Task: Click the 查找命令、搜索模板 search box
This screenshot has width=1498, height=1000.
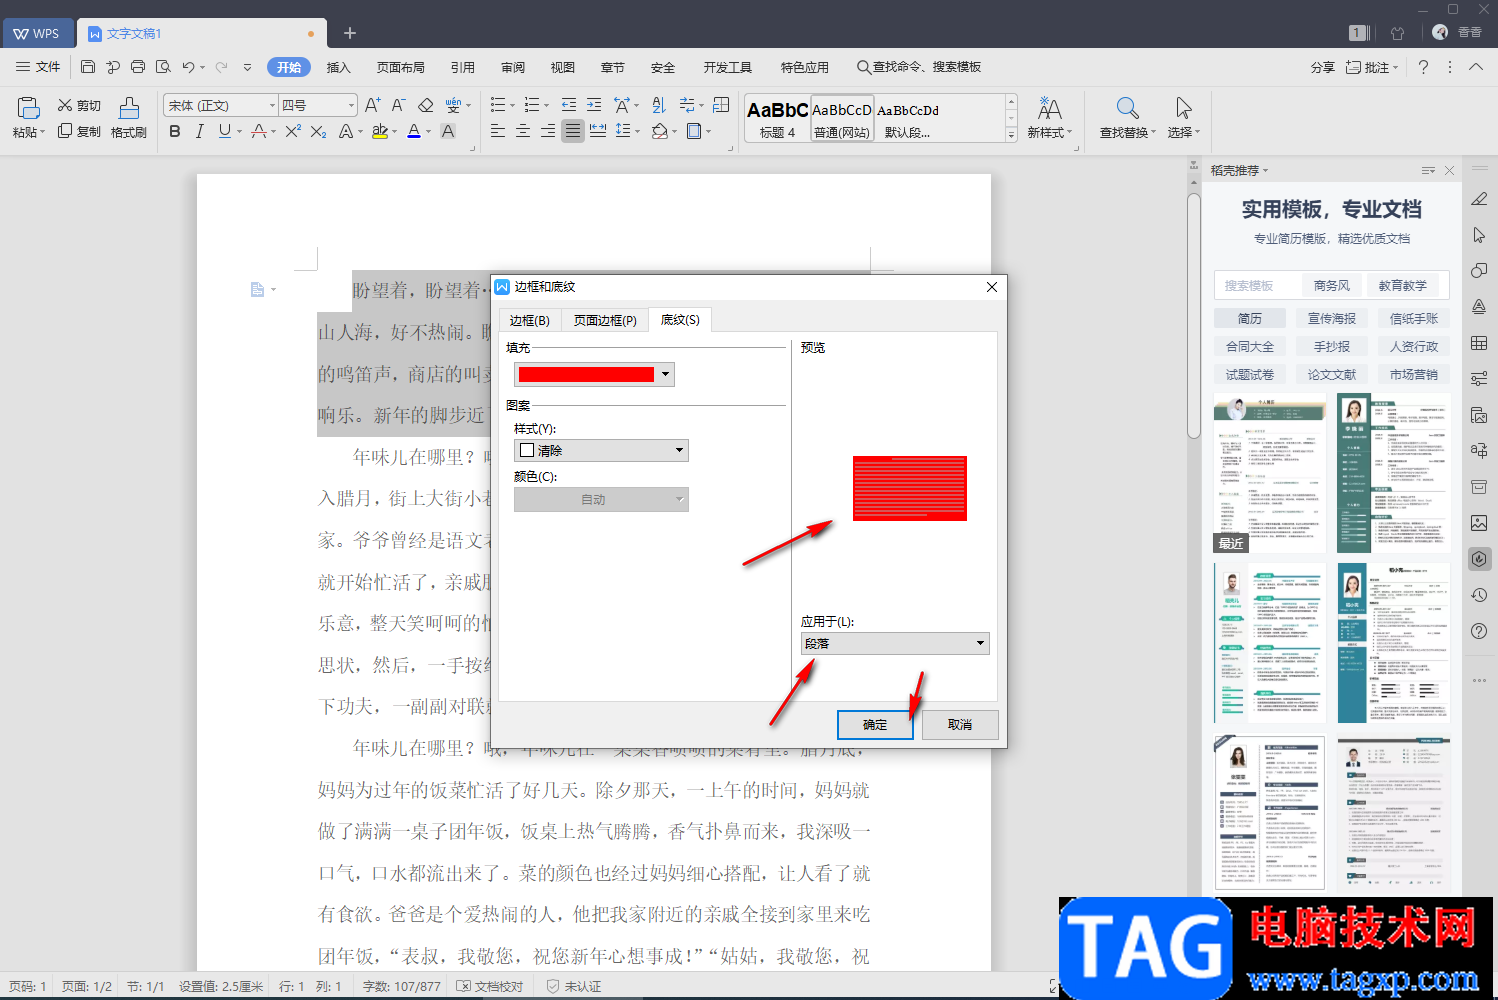Action: (919, 67)
